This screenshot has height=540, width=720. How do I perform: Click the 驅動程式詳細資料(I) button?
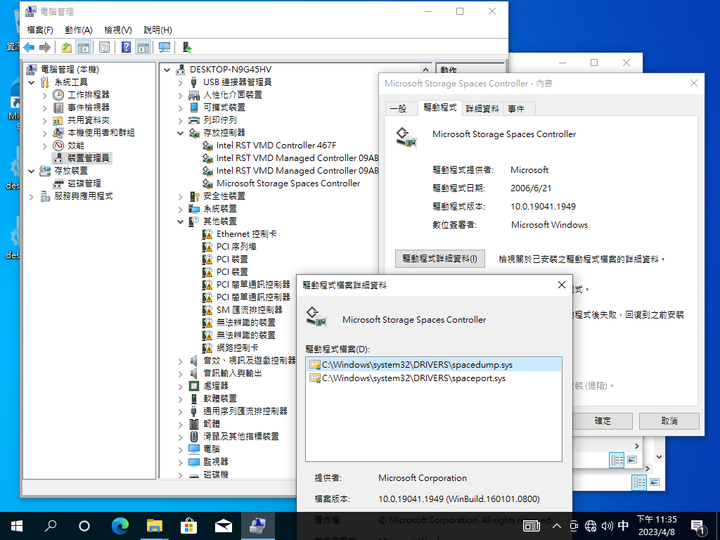pos(439,259)
